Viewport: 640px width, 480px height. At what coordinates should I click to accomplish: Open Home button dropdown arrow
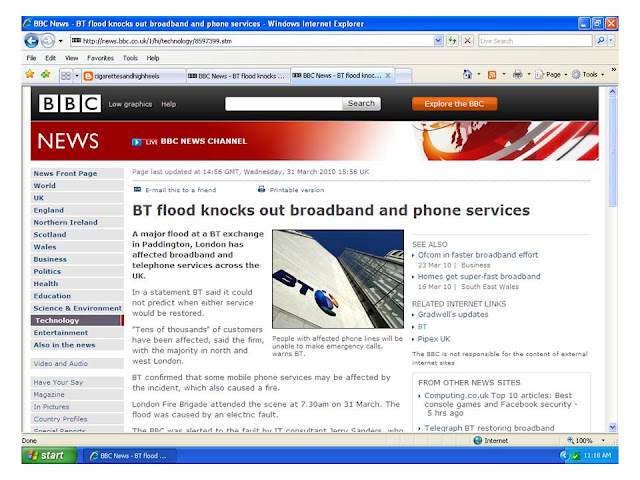click(x=479, y=74)
